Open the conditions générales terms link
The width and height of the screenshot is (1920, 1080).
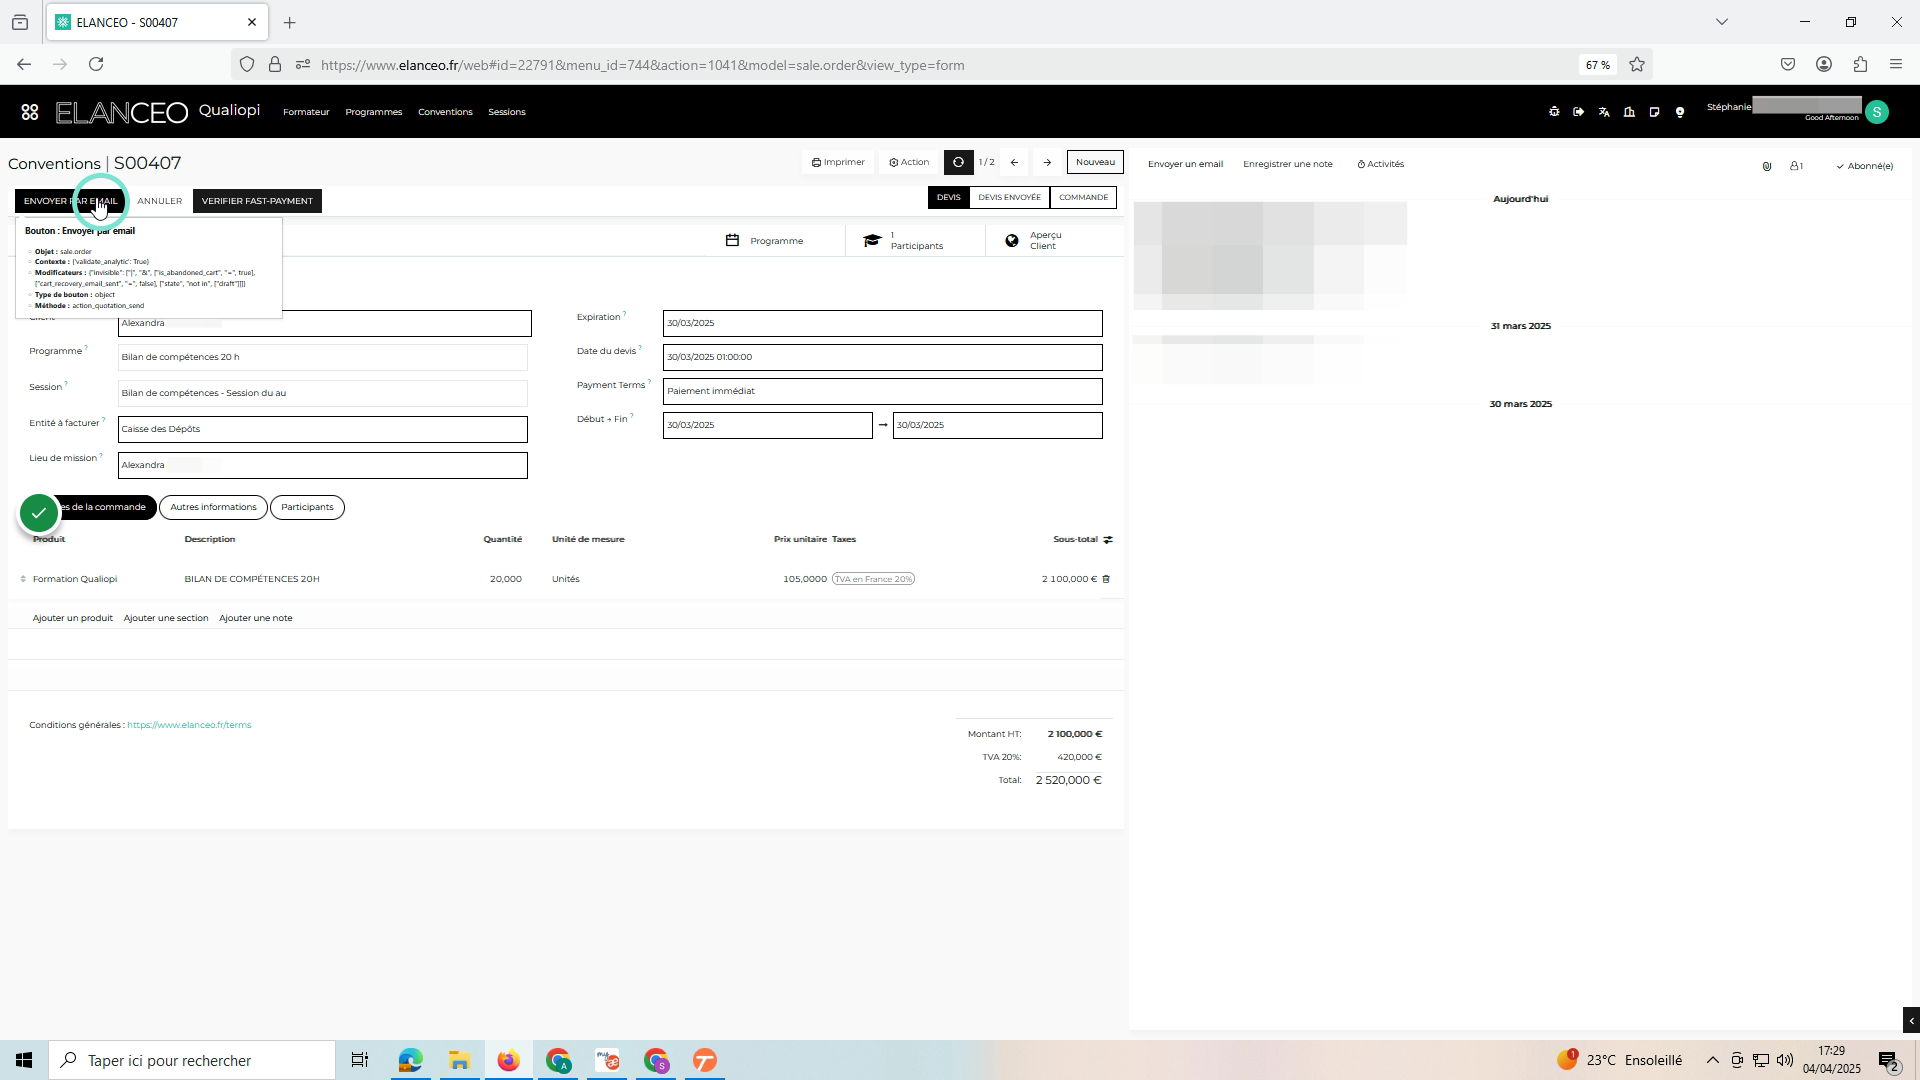(189, 725)
